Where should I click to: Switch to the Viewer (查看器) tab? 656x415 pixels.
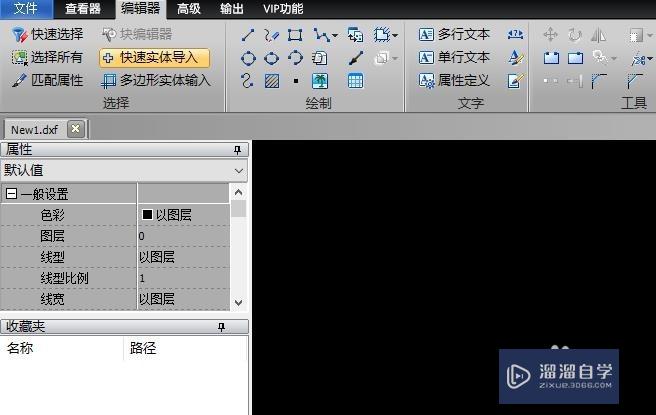tap(83, 9)
